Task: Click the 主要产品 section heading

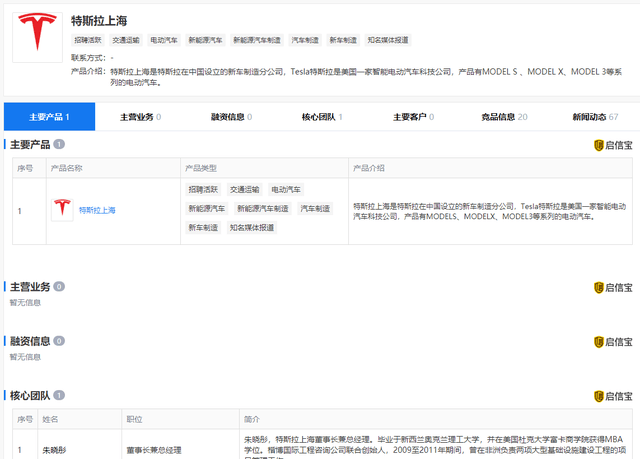Action: tap(30, 144)
